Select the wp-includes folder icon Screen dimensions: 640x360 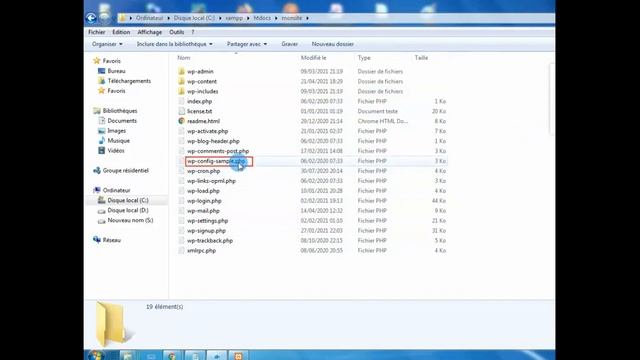click(x=181, y=91)
